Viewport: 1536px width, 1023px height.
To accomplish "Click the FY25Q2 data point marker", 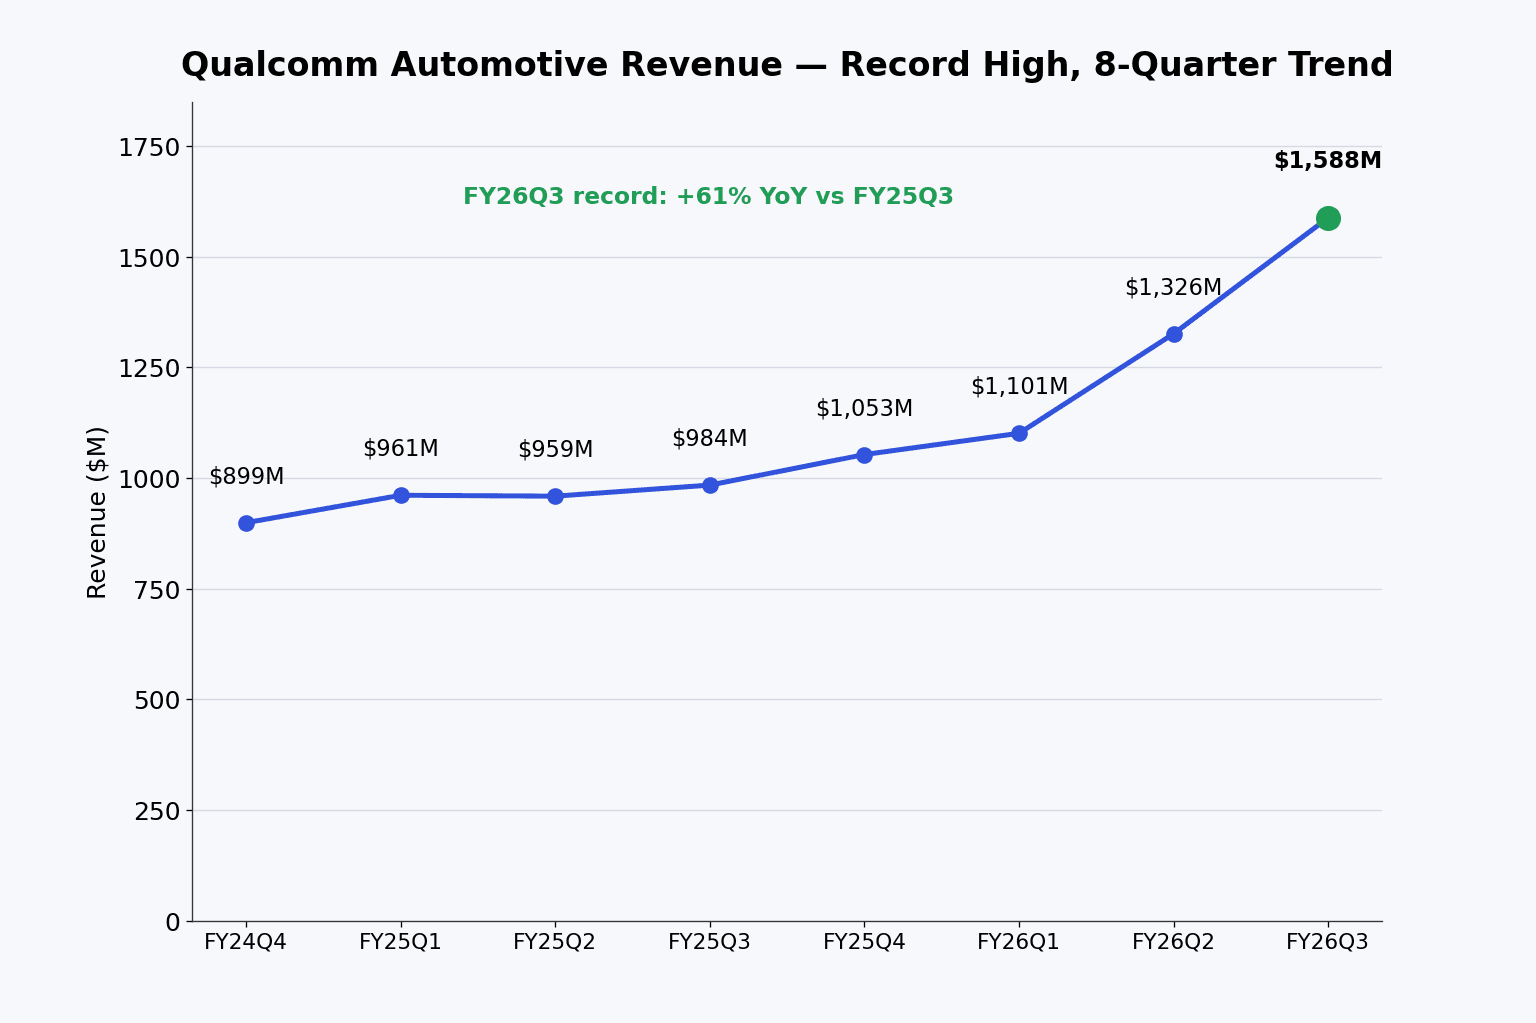I will [x=555, y=496].
